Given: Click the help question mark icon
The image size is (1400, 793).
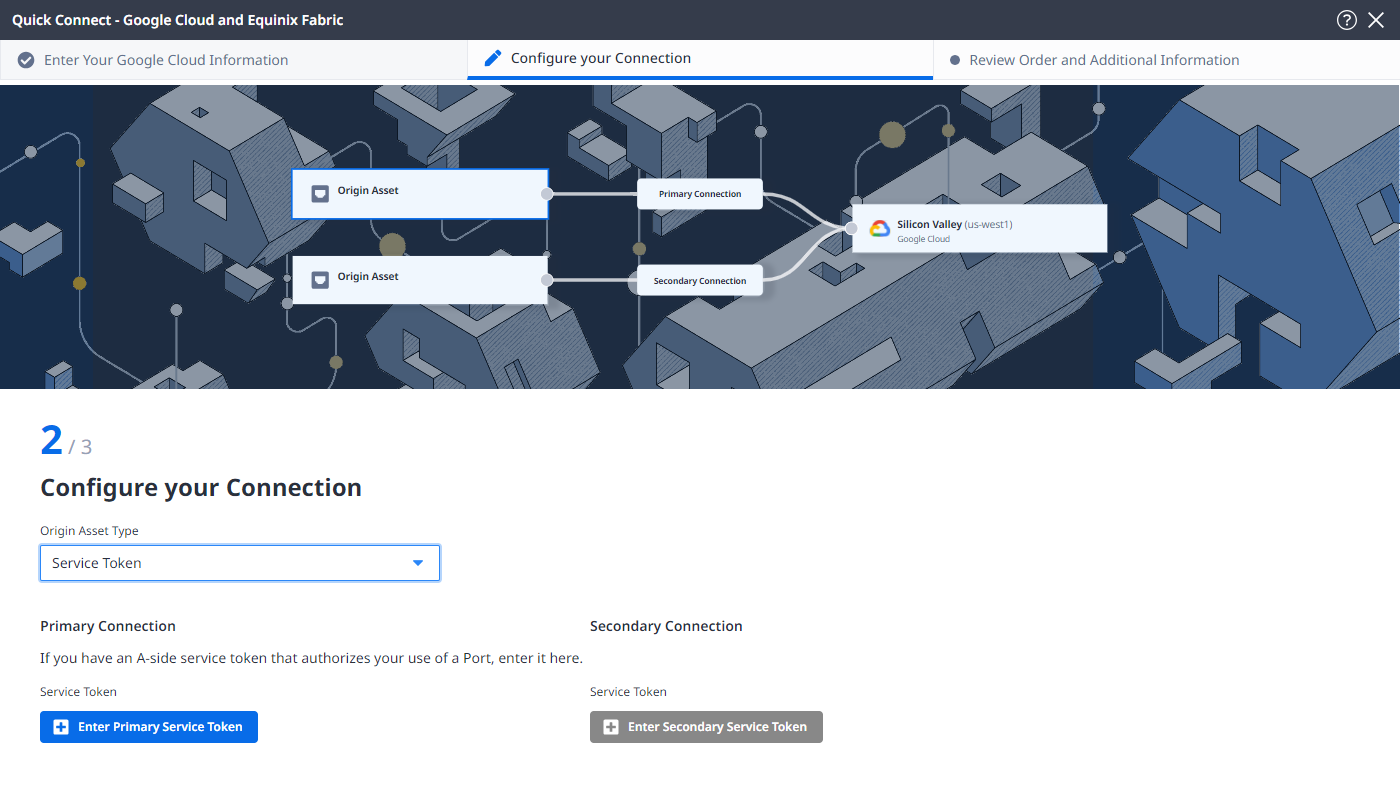Looking at the screenshot, I should (x=1346, y=20).
